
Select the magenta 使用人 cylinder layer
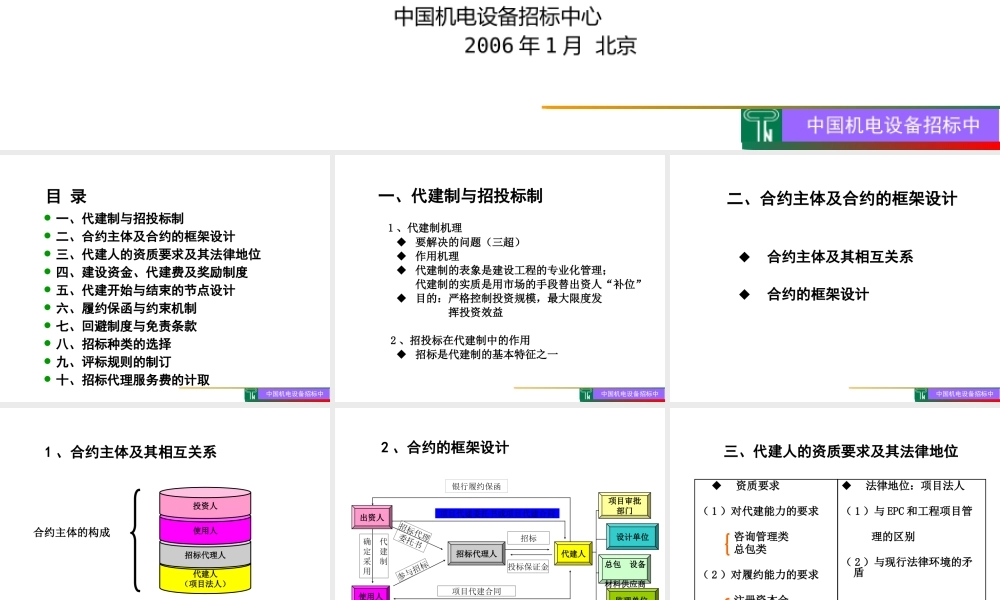pyautogui.click(x=205, y=530)
